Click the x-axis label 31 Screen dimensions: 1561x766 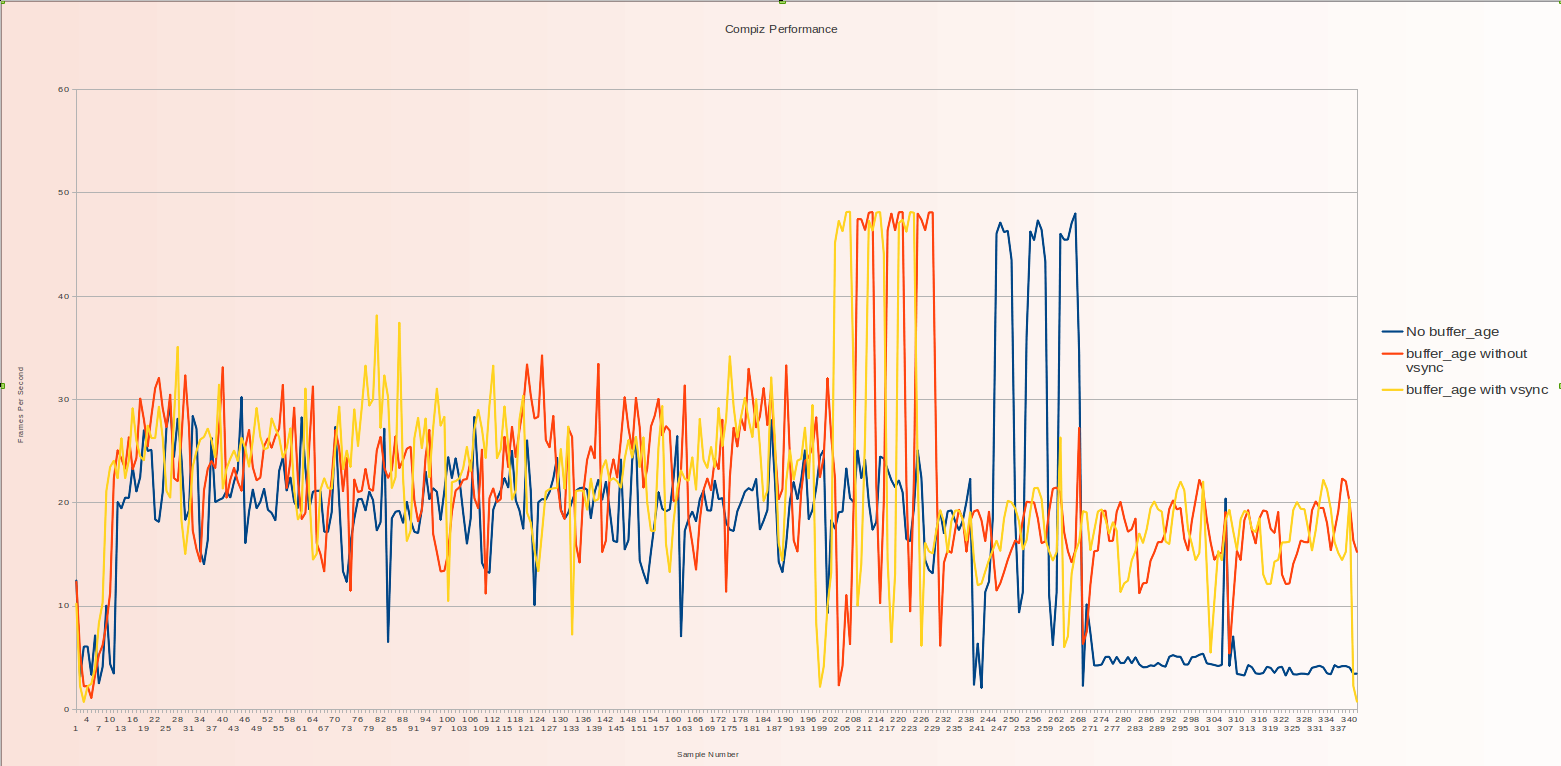[x=188, y=728]
